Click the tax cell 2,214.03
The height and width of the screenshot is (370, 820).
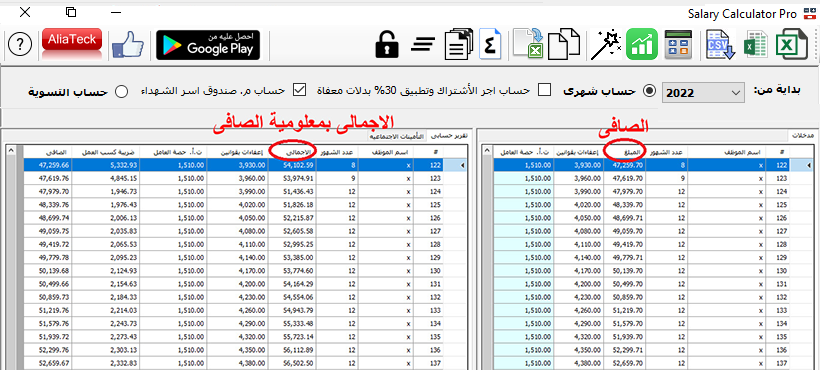click(106, 310)
